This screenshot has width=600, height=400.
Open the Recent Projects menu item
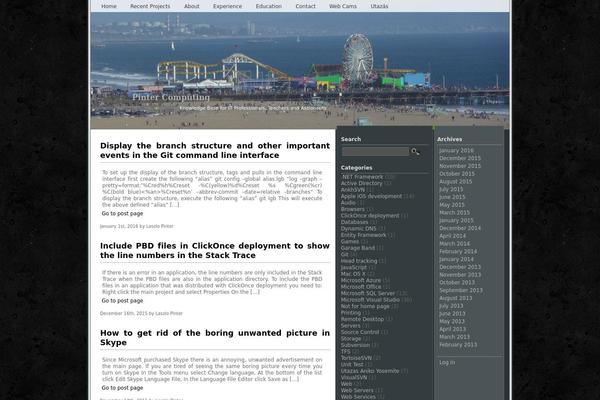click(150, 6)
